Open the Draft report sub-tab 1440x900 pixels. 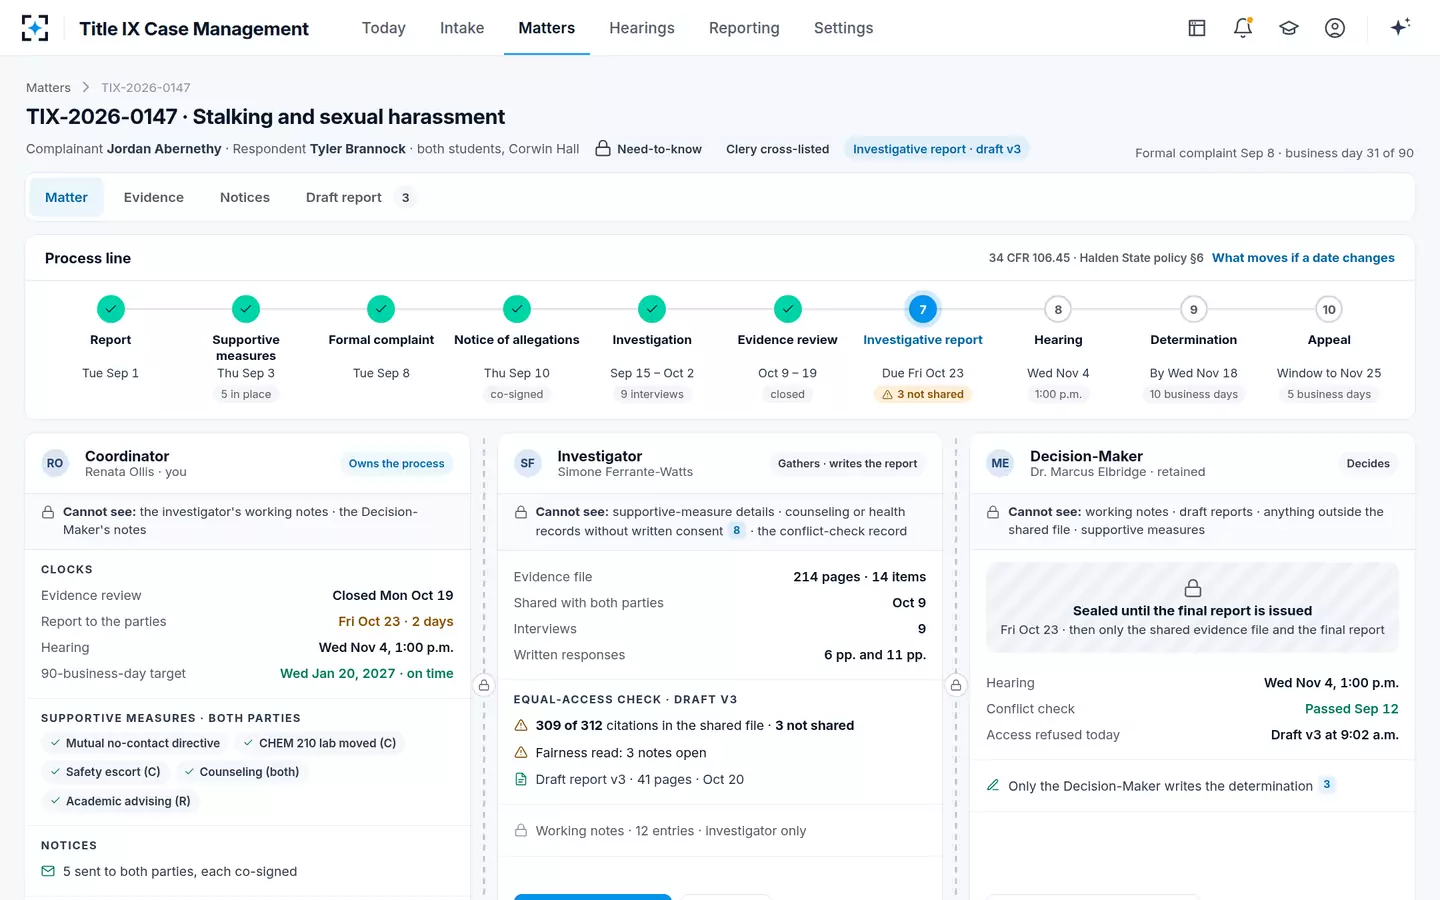coord(359,198)
